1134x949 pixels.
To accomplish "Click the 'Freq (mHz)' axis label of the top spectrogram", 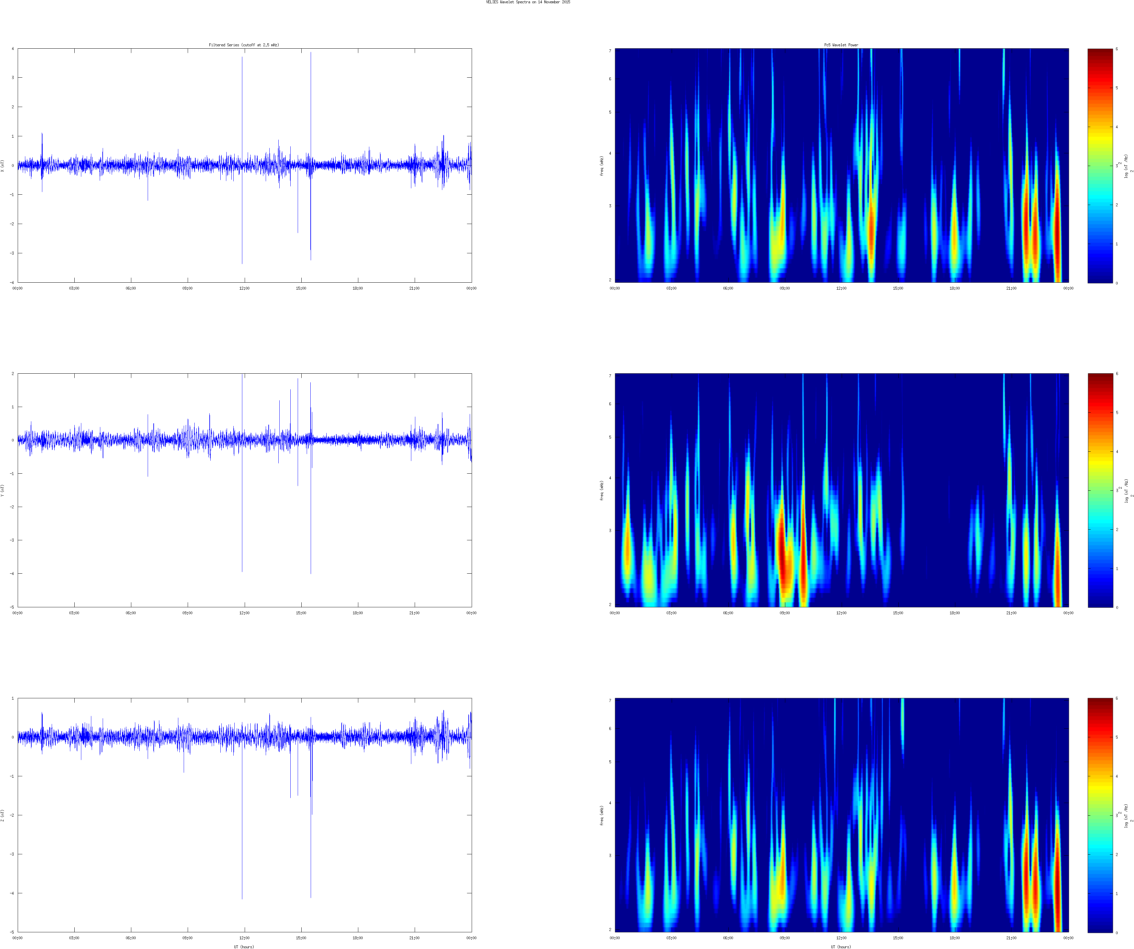I will coord(601,166).
